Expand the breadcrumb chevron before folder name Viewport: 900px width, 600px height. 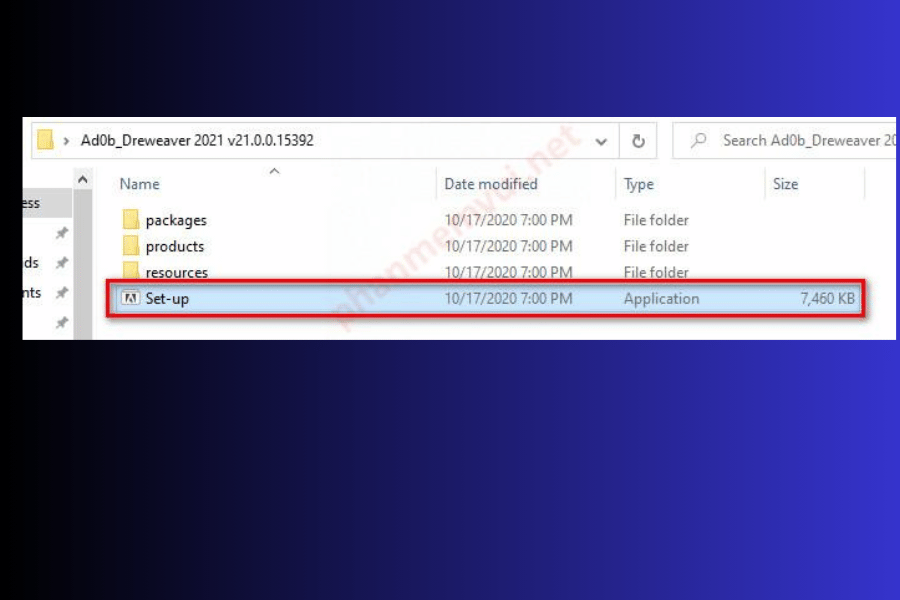(67, 141)
